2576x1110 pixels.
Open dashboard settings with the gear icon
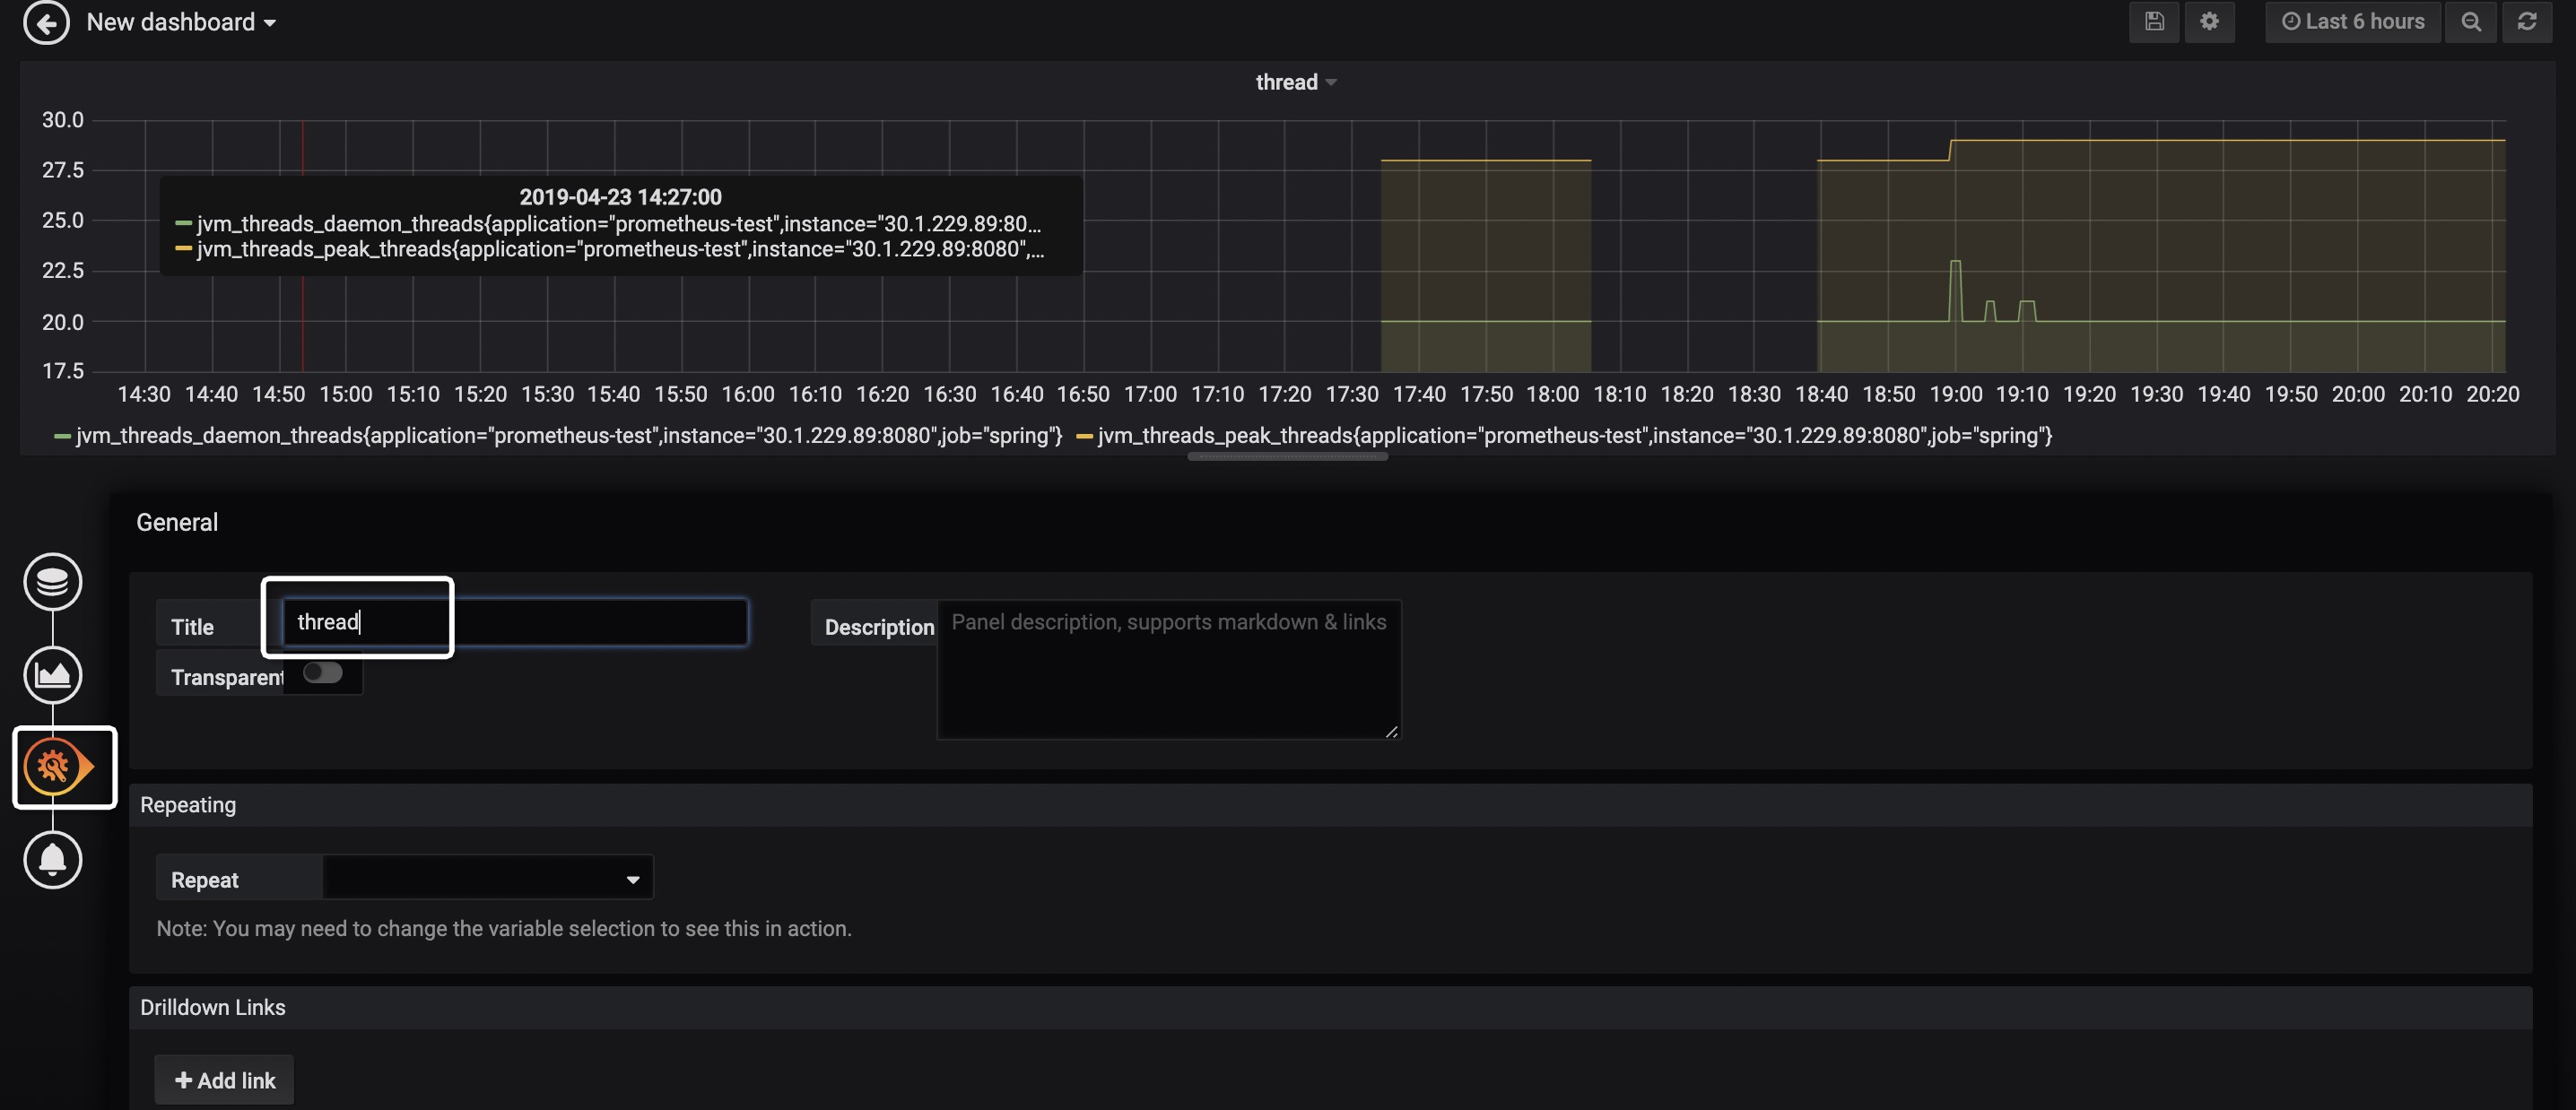(x=2210, y=21)
